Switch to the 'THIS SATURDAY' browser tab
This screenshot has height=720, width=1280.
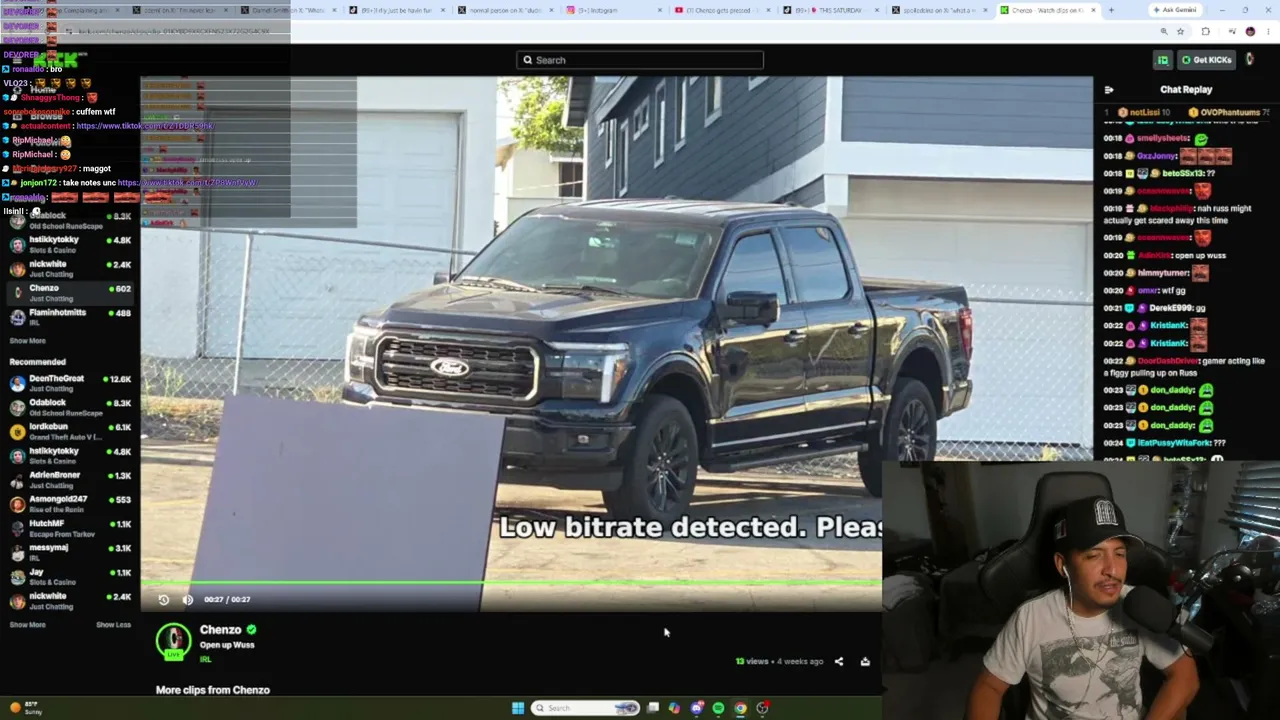coord(830,10)
